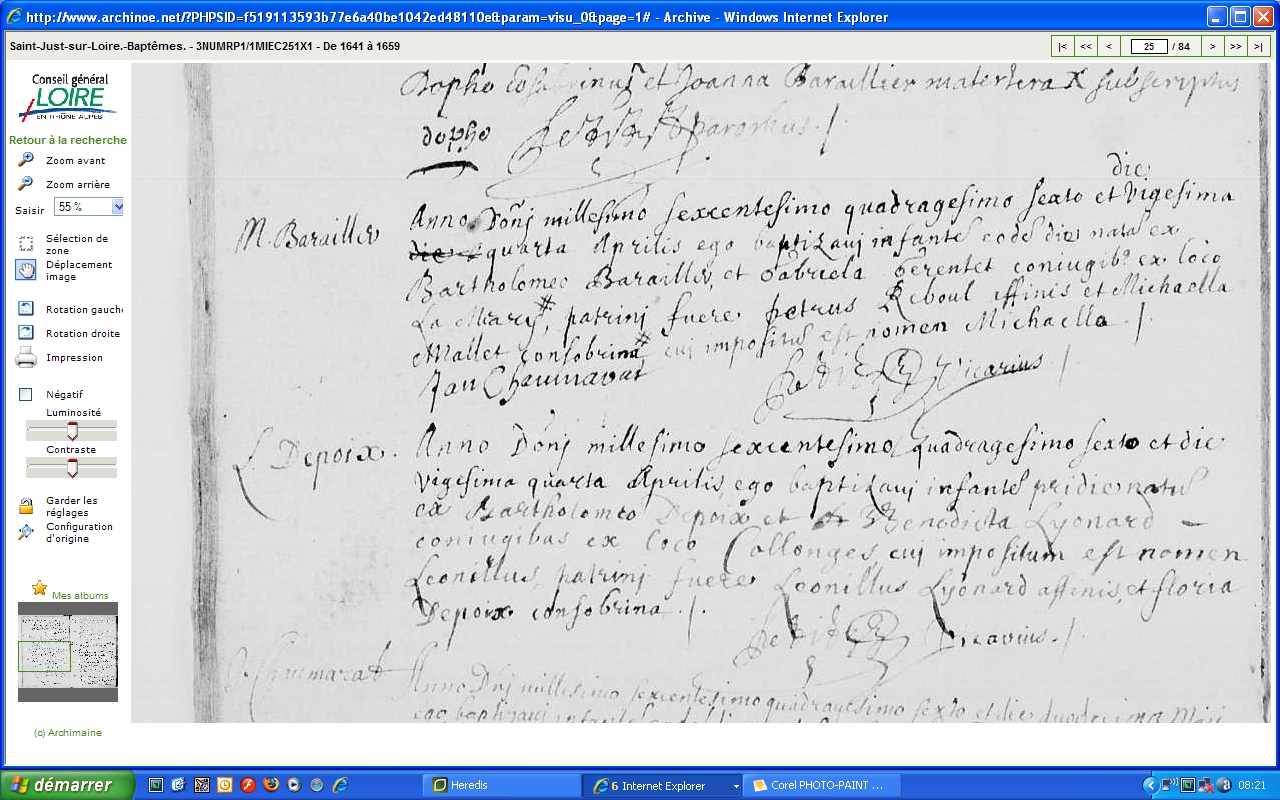The width and height of the screenshot is (1280, 800).
Task: Open the zoom percentage dropdown
Action: [118, 207]
